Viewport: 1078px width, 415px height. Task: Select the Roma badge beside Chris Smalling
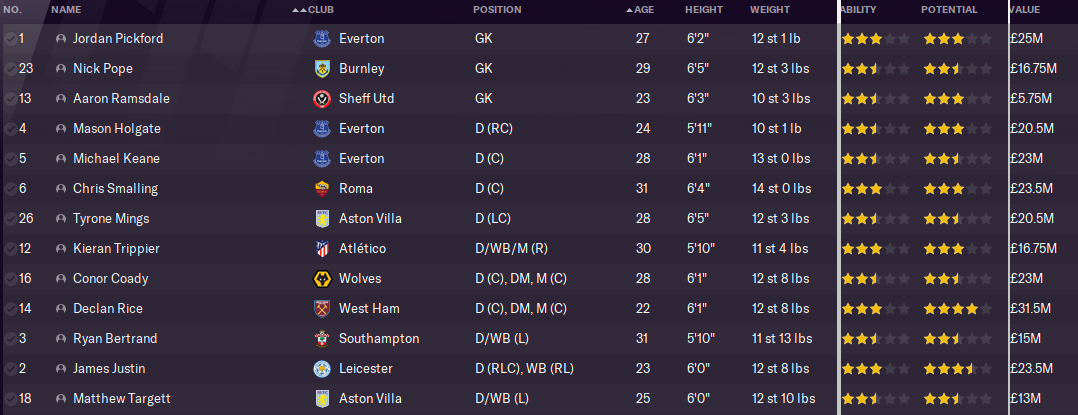[321, 189]
